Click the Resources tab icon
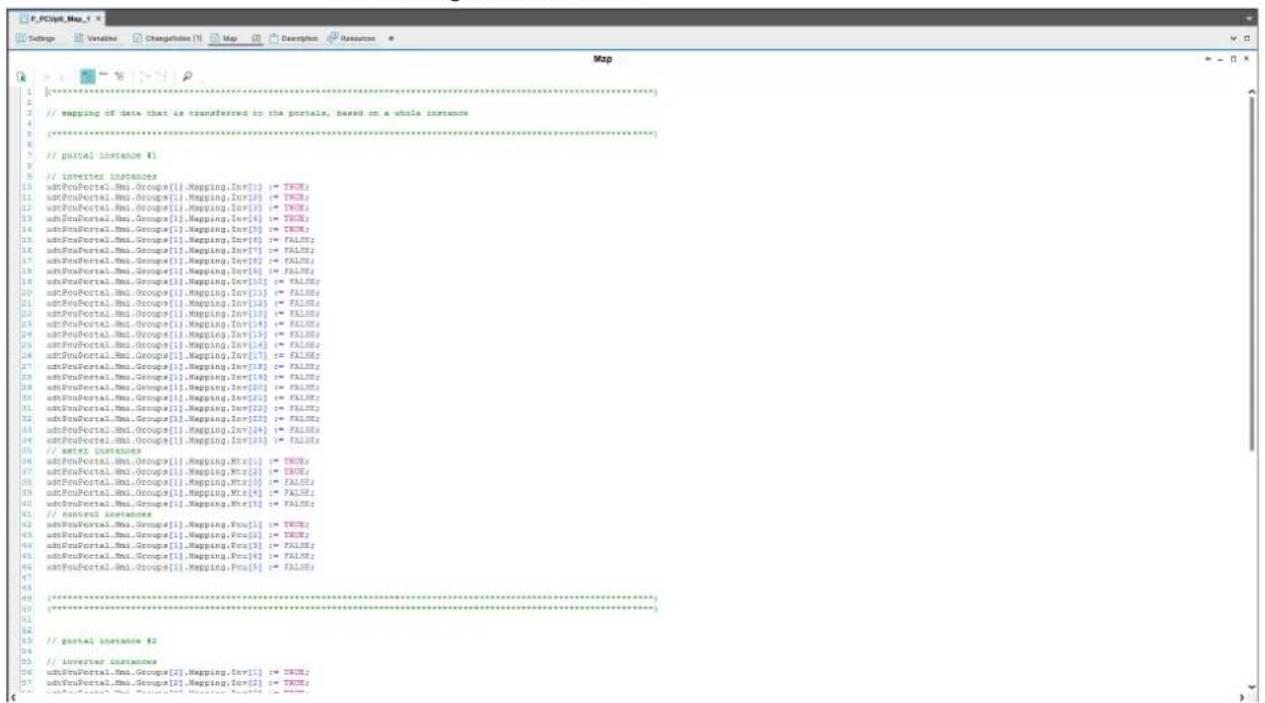1265x703 pixels. pos(332,38)
